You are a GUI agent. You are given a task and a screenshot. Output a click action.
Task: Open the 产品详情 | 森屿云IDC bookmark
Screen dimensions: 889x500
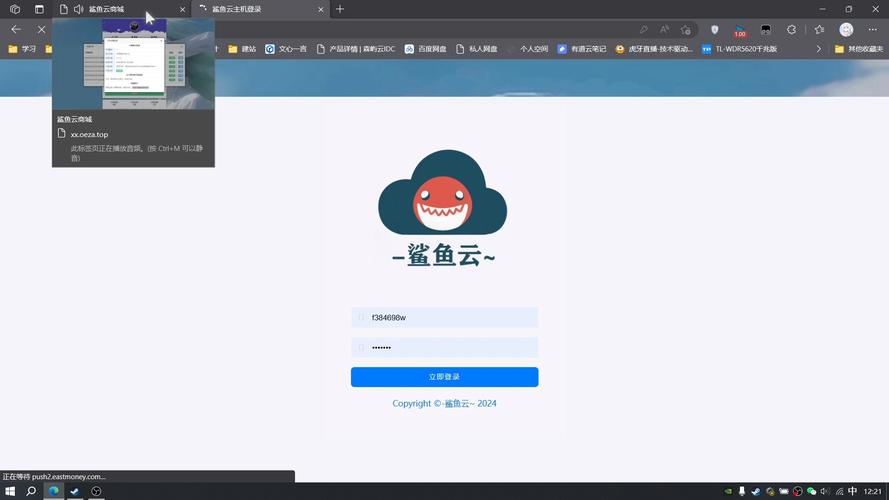point(355,49)
